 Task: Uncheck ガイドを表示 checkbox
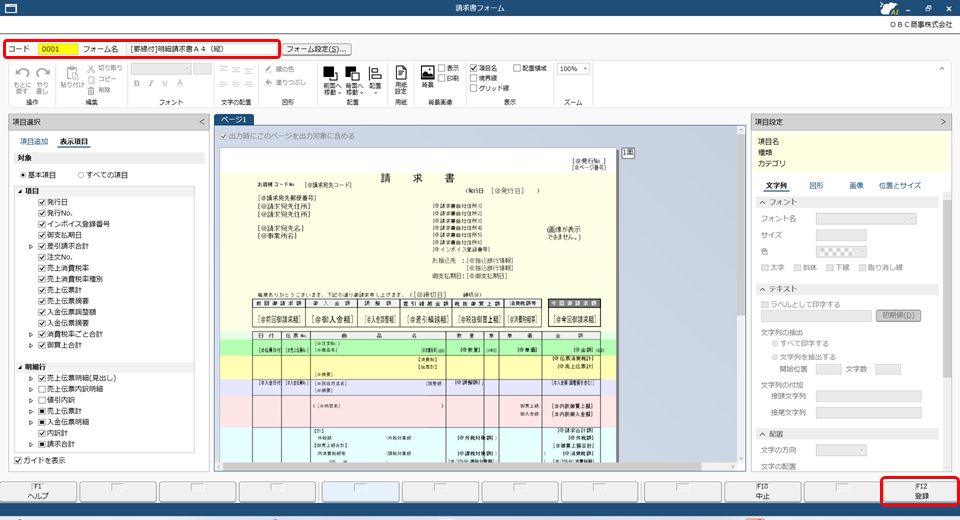(x=18, y=461)
